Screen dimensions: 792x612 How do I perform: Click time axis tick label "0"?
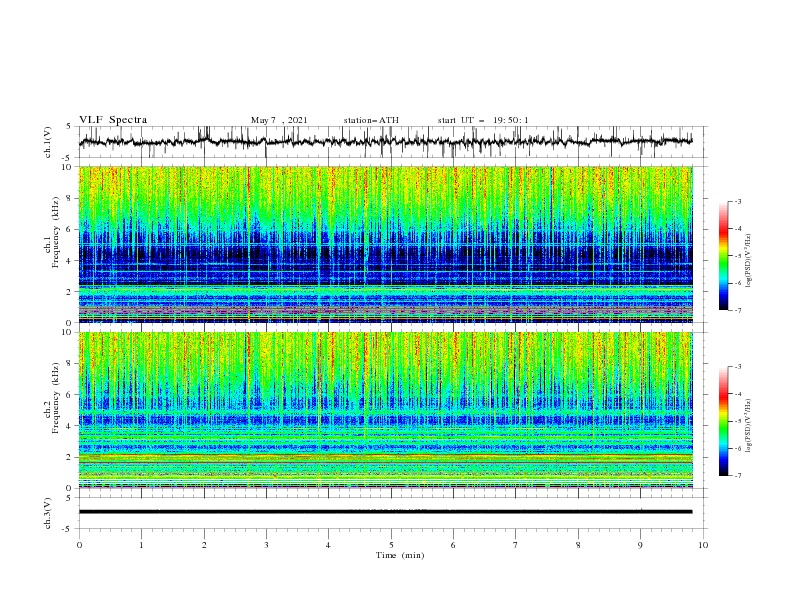click(x=79, y=545)
